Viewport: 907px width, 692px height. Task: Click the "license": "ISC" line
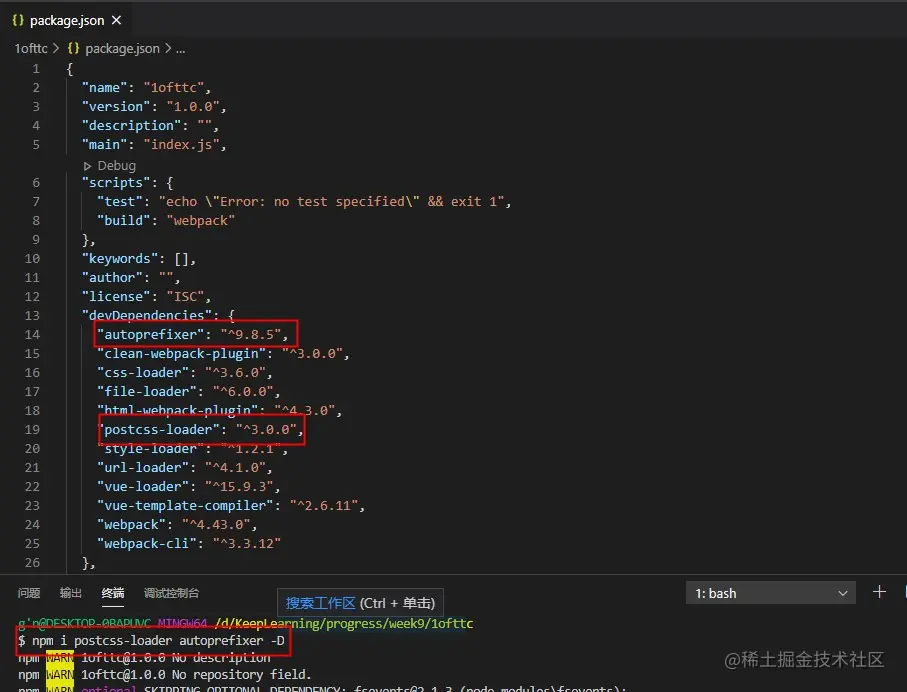[146, 297]
